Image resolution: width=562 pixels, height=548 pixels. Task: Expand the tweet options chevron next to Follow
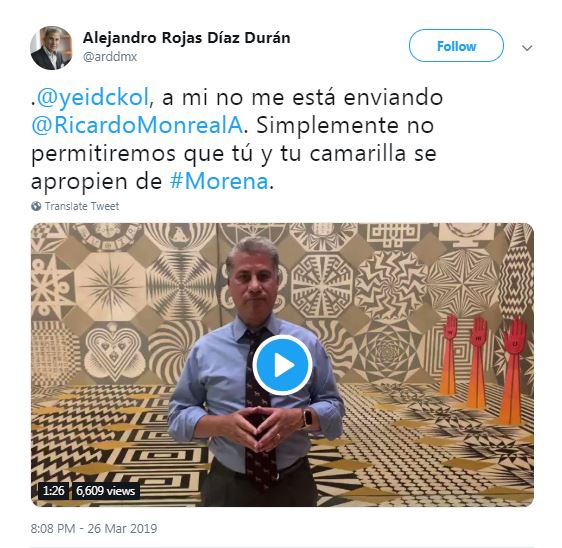527,48
